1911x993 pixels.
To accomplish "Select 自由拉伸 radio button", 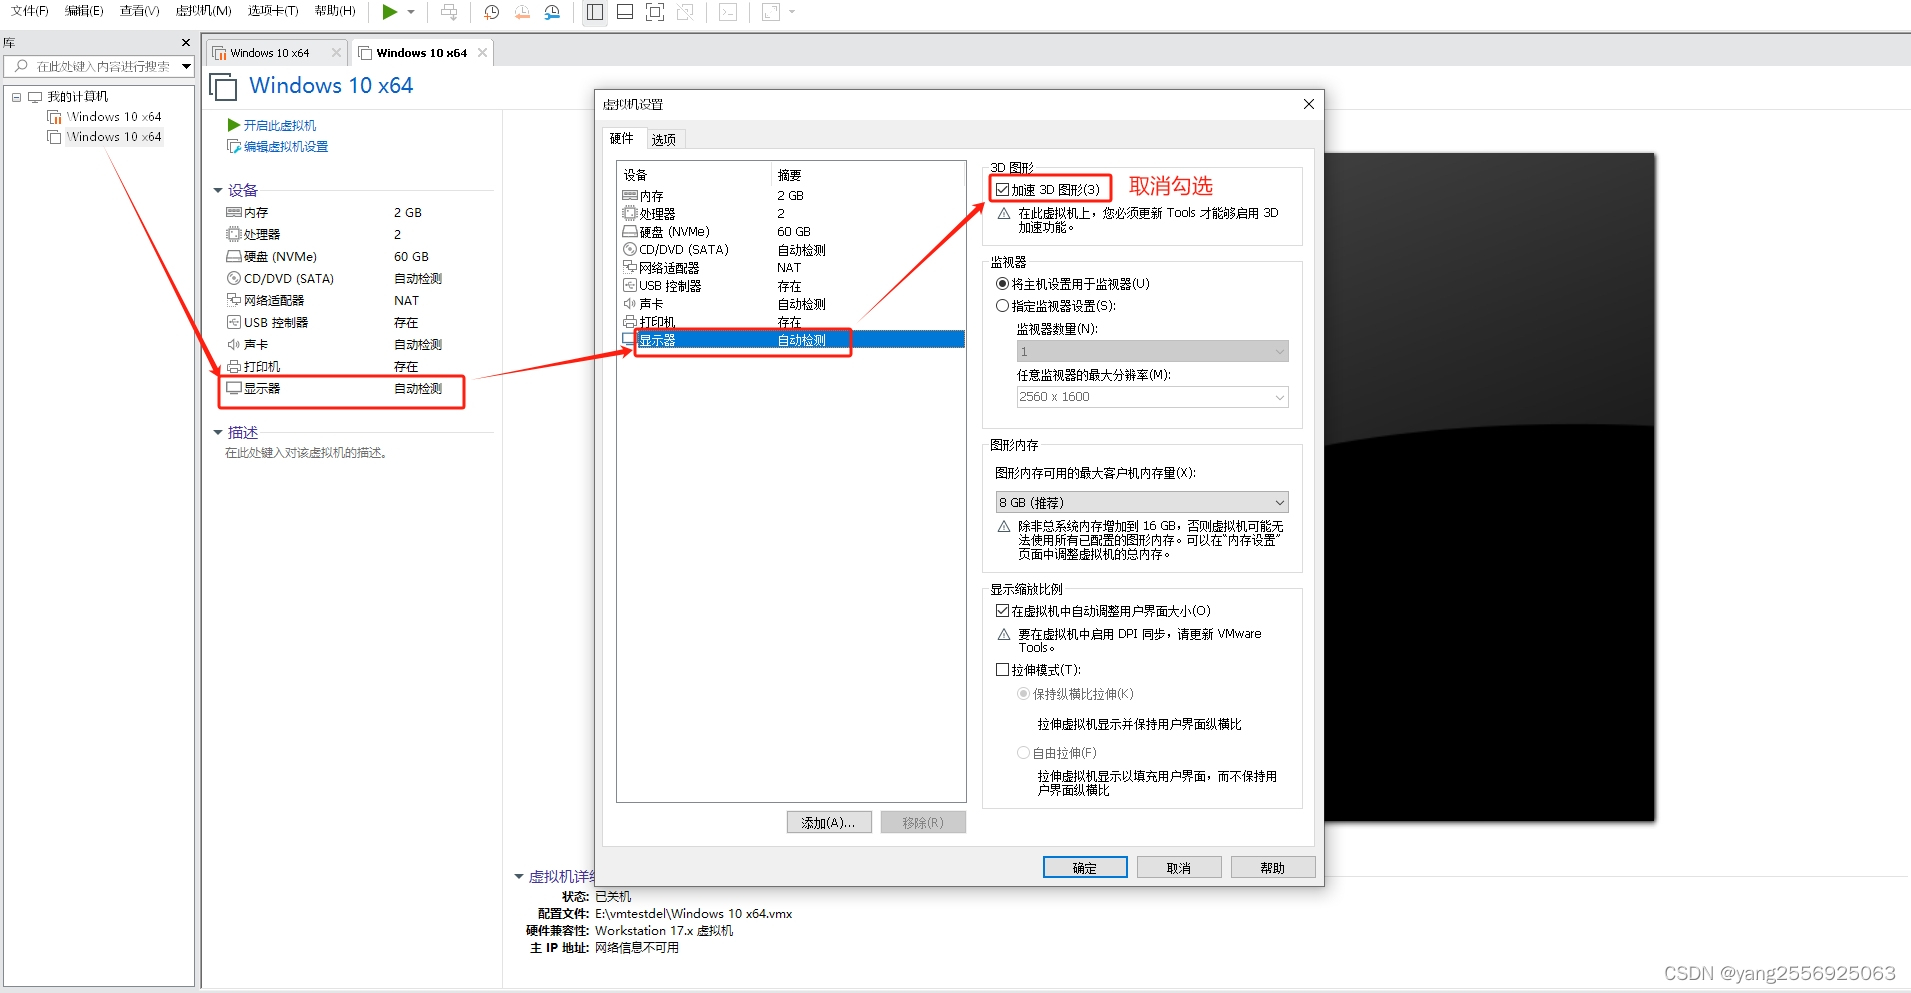I will point(1023,753).
